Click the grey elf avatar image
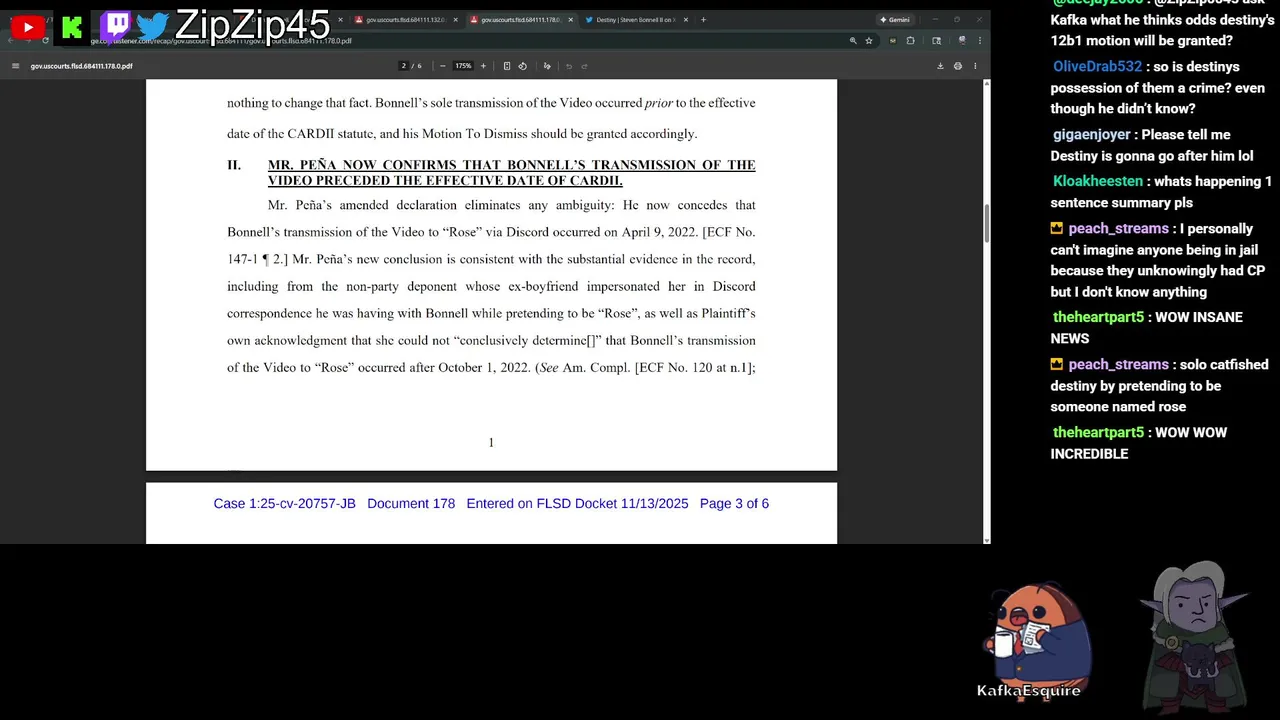 tap(1192, 637)
